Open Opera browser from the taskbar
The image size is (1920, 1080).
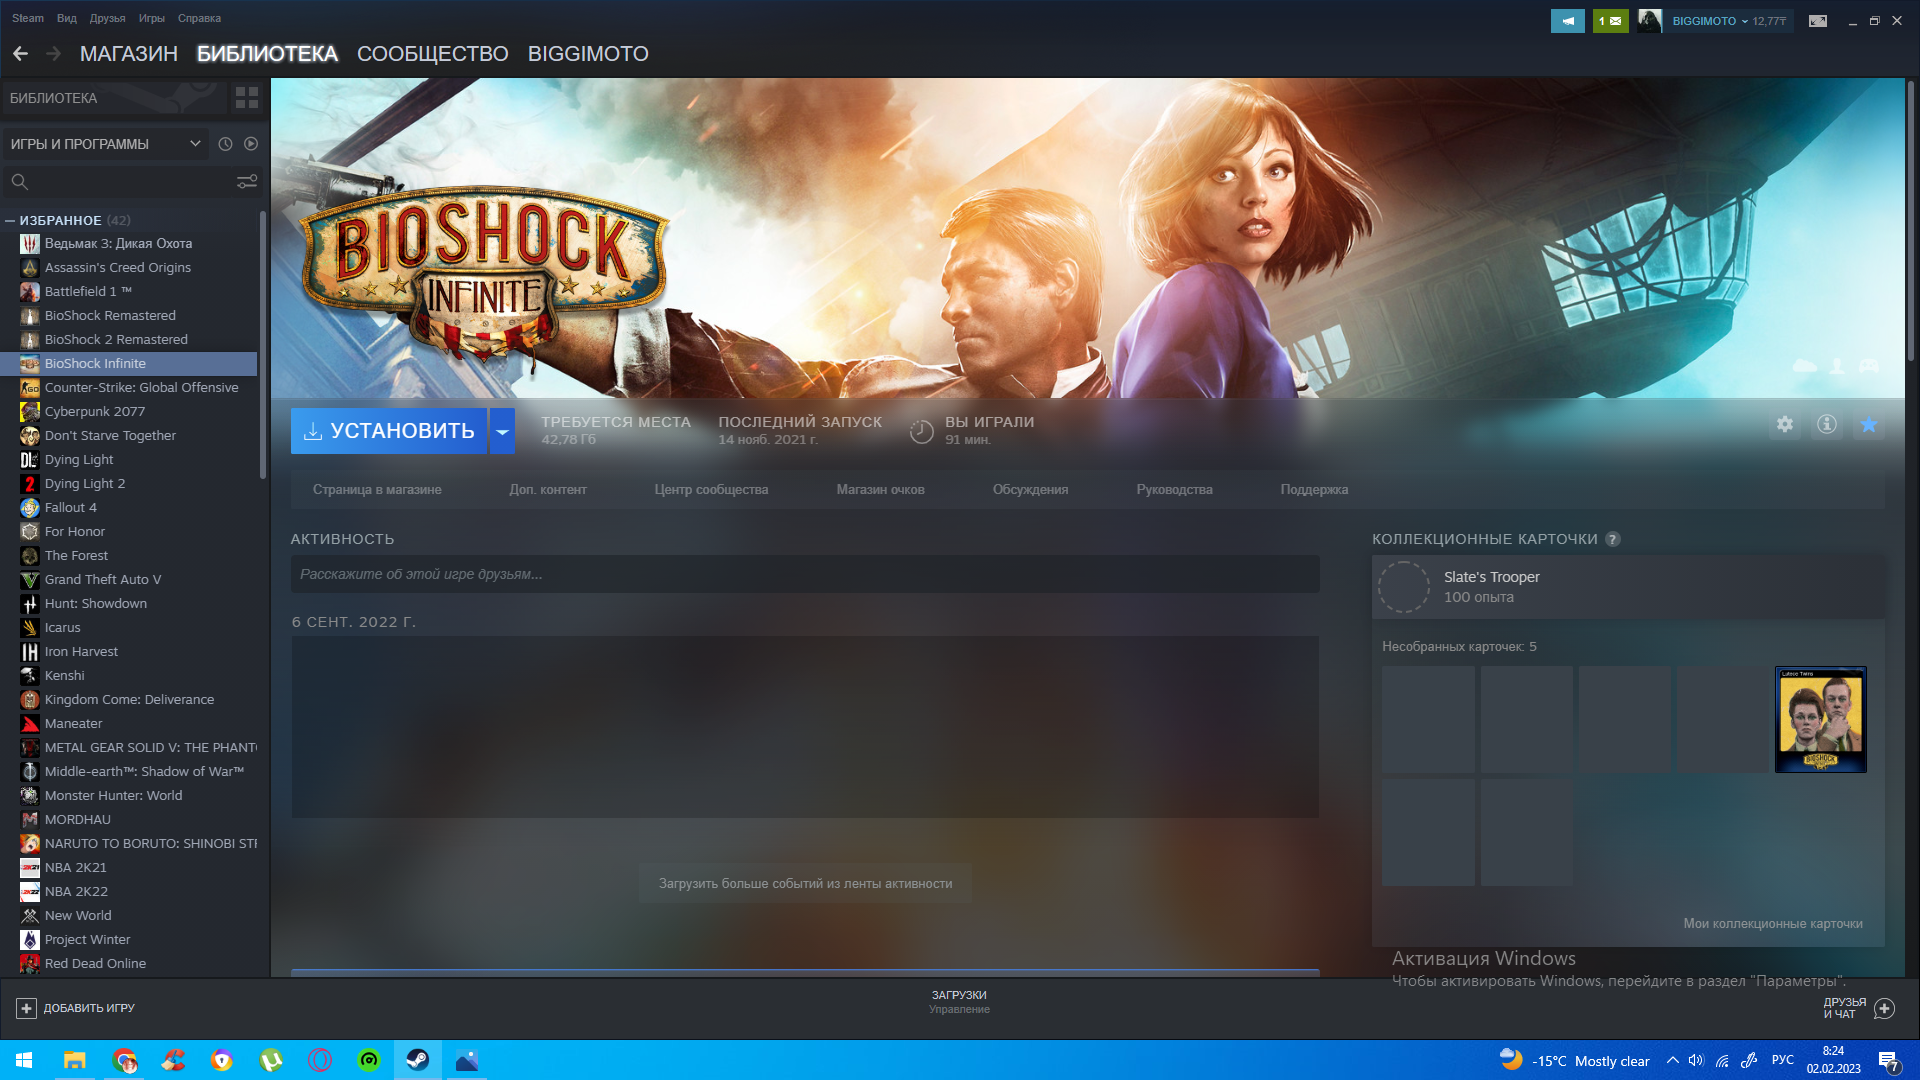pos(320,1060)
